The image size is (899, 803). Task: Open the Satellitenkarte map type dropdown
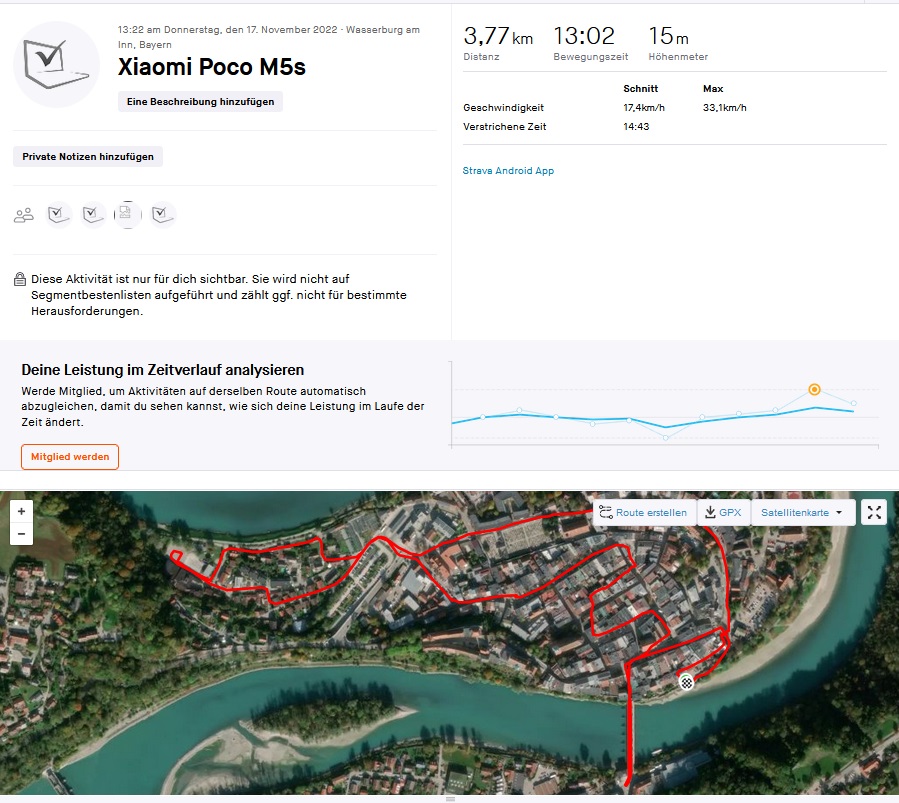tap(801, 513)
